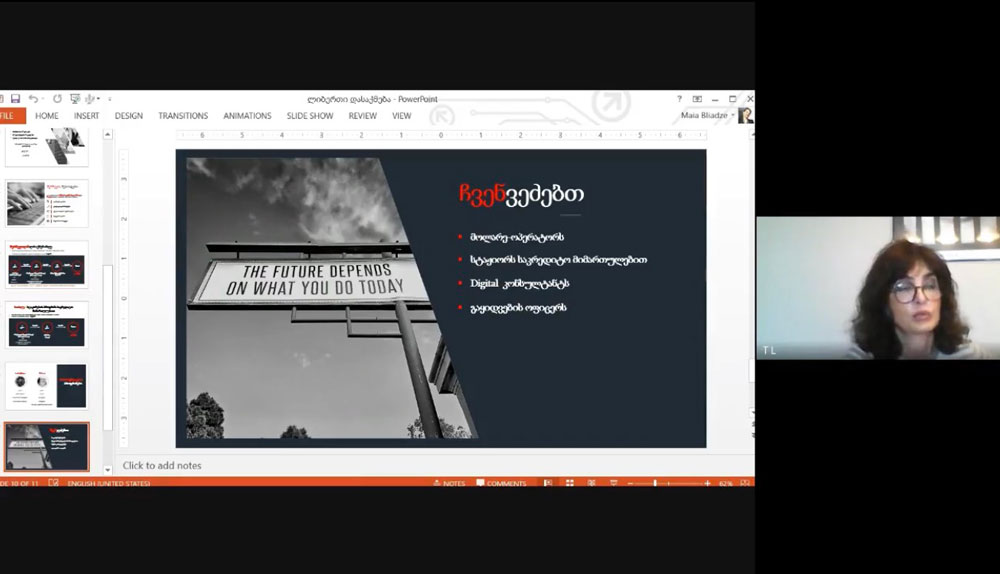Open Maia Bliadze account dropdown

pyautogui.click(x=734, y=116)
